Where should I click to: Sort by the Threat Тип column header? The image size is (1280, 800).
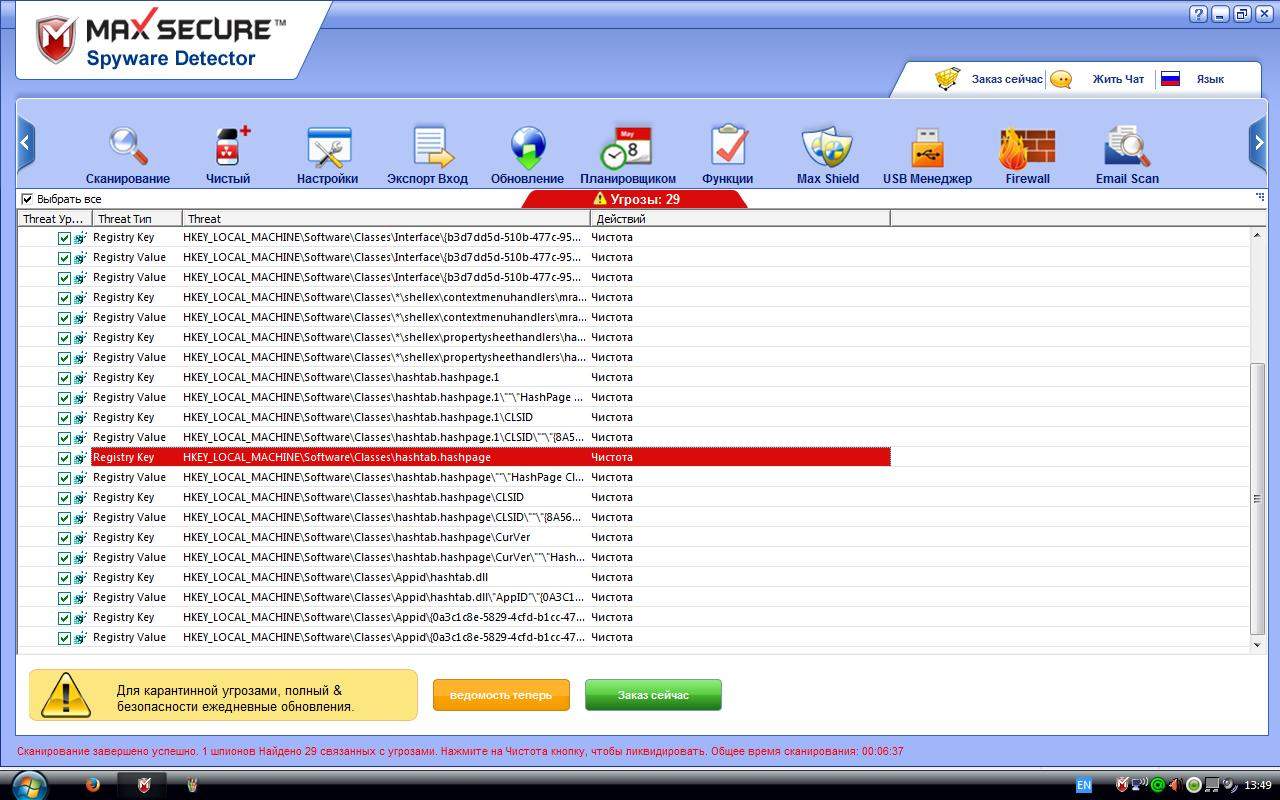[x=137, y=219]
